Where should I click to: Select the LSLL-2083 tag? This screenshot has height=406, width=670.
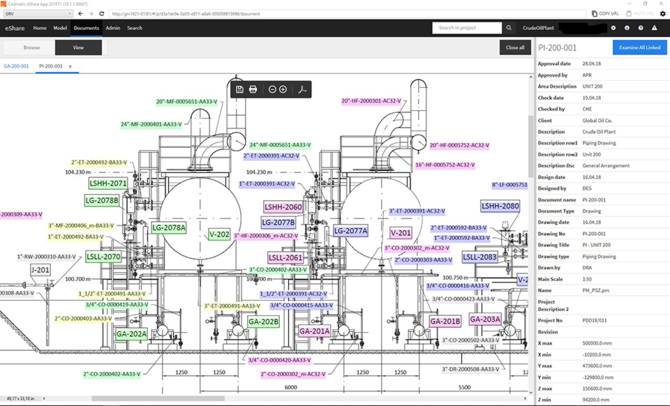[480, 257]
